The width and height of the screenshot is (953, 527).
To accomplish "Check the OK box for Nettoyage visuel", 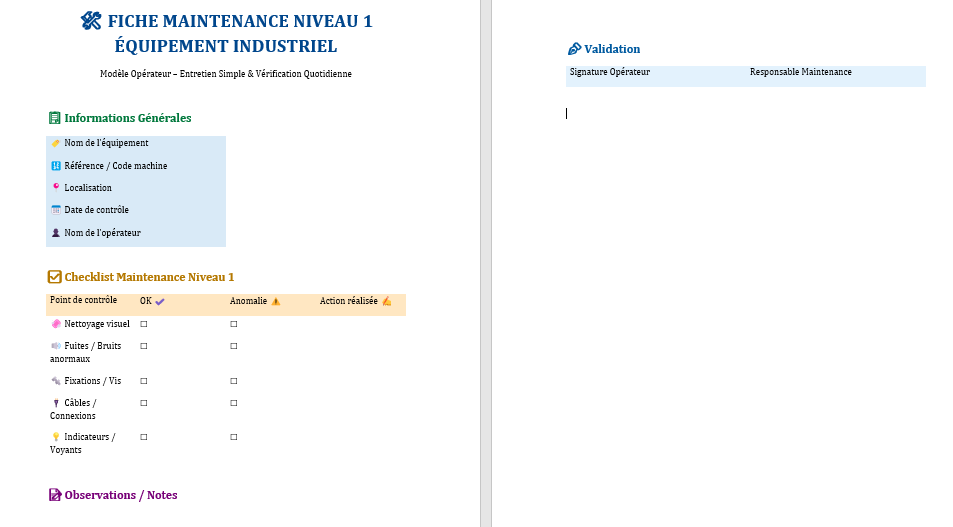I will [x=144, y=324].
